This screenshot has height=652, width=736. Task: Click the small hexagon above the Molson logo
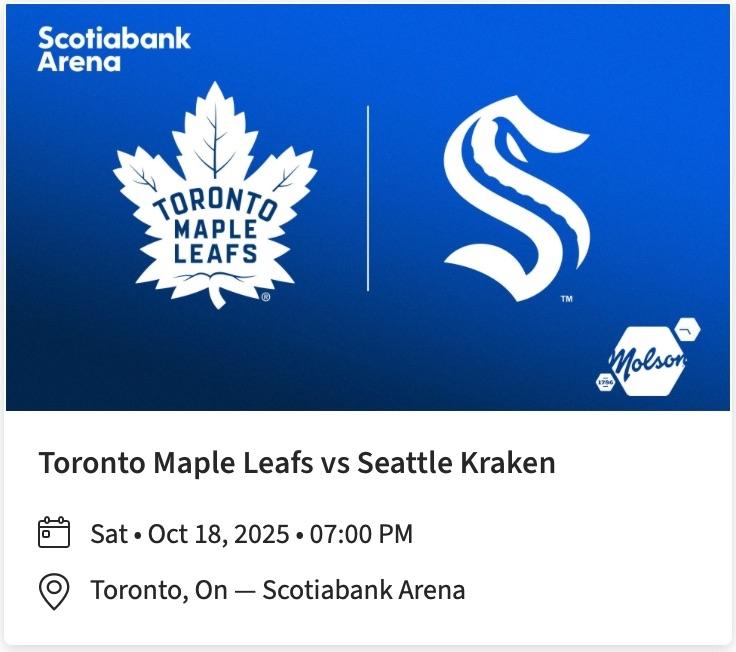(x=688, y=329)
